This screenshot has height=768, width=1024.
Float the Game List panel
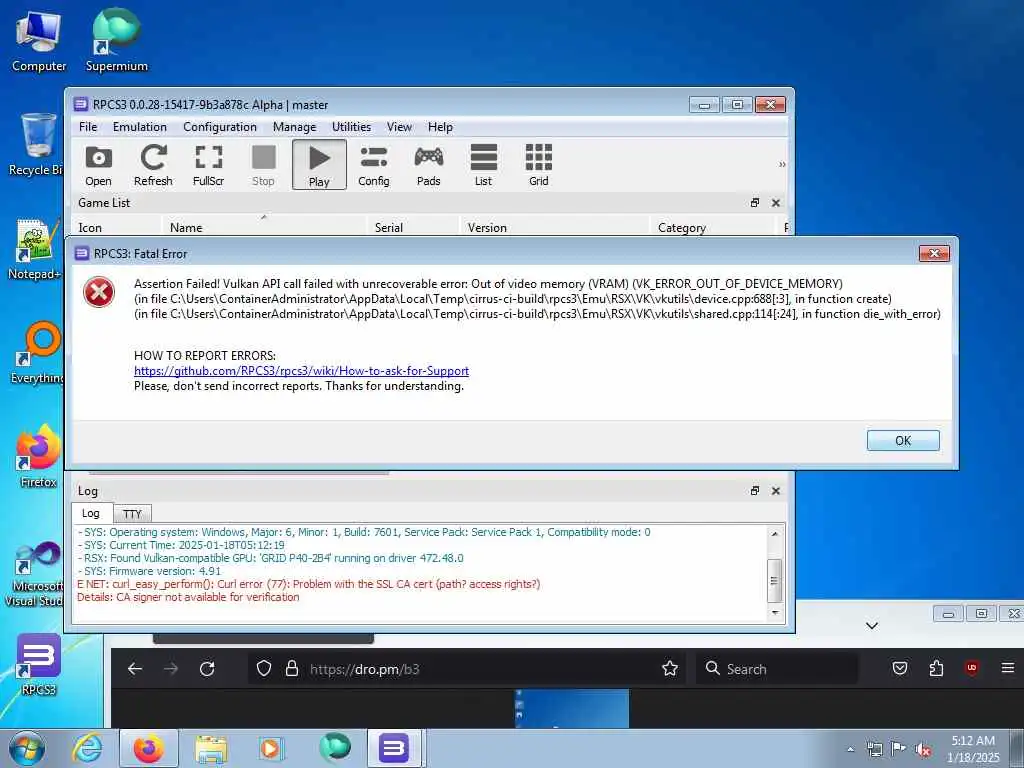click(x=755, y=202)
